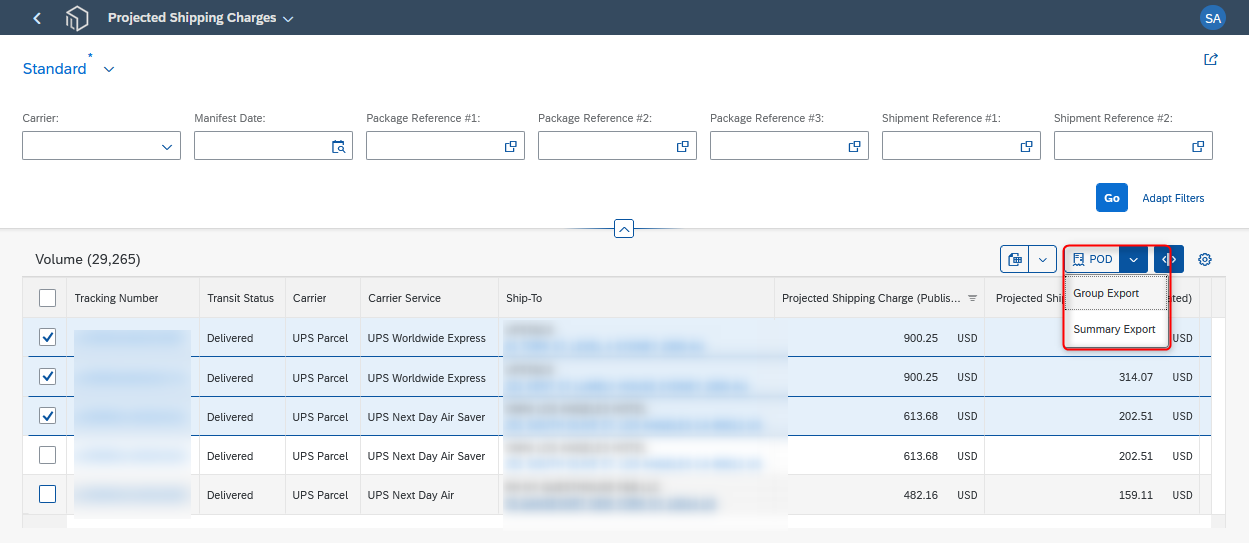Open value help for Package Reference #1
This screenshot has width=1249, height=543.
tap(510, 146)
